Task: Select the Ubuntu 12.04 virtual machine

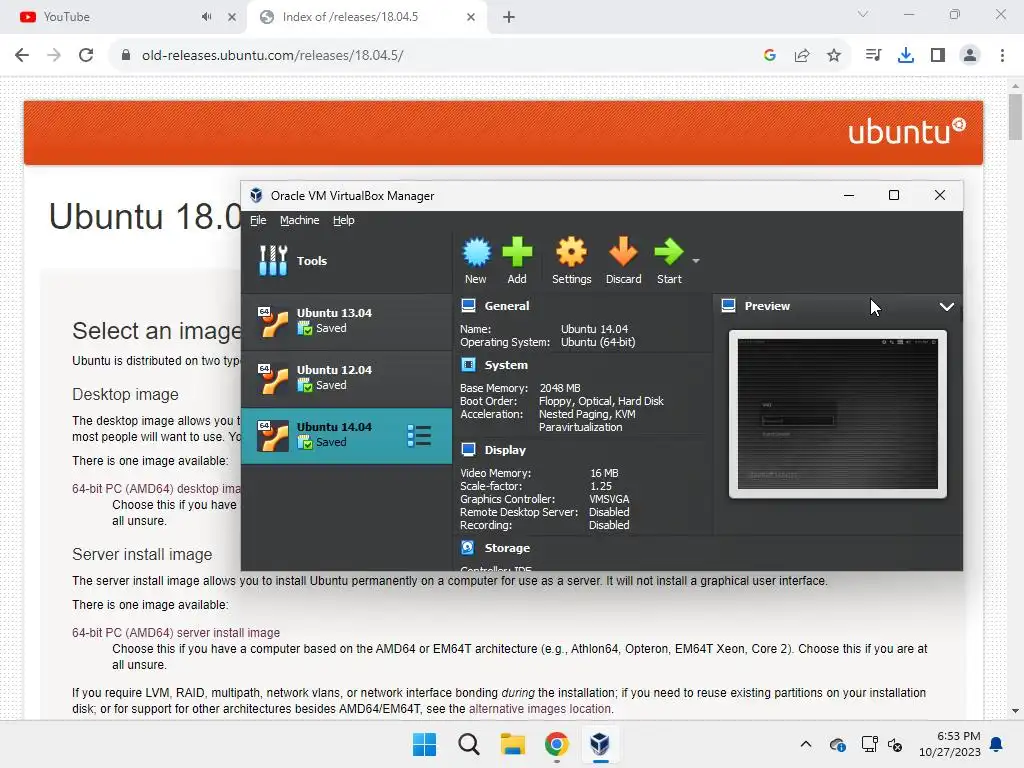Action: click(x=346, y=377)
